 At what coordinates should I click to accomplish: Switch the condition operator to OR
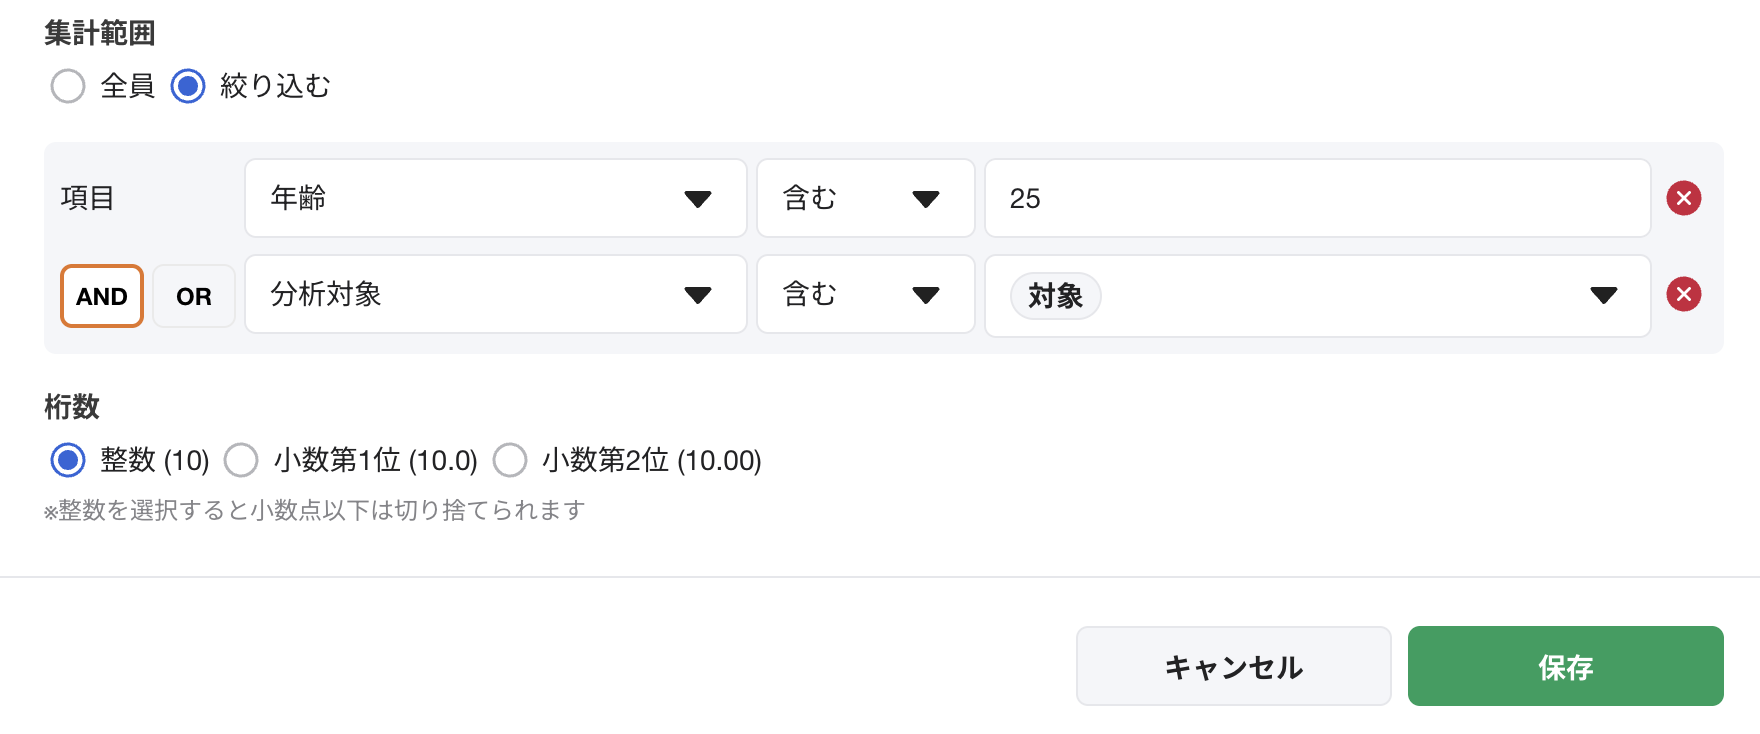(x=194, y=296)
